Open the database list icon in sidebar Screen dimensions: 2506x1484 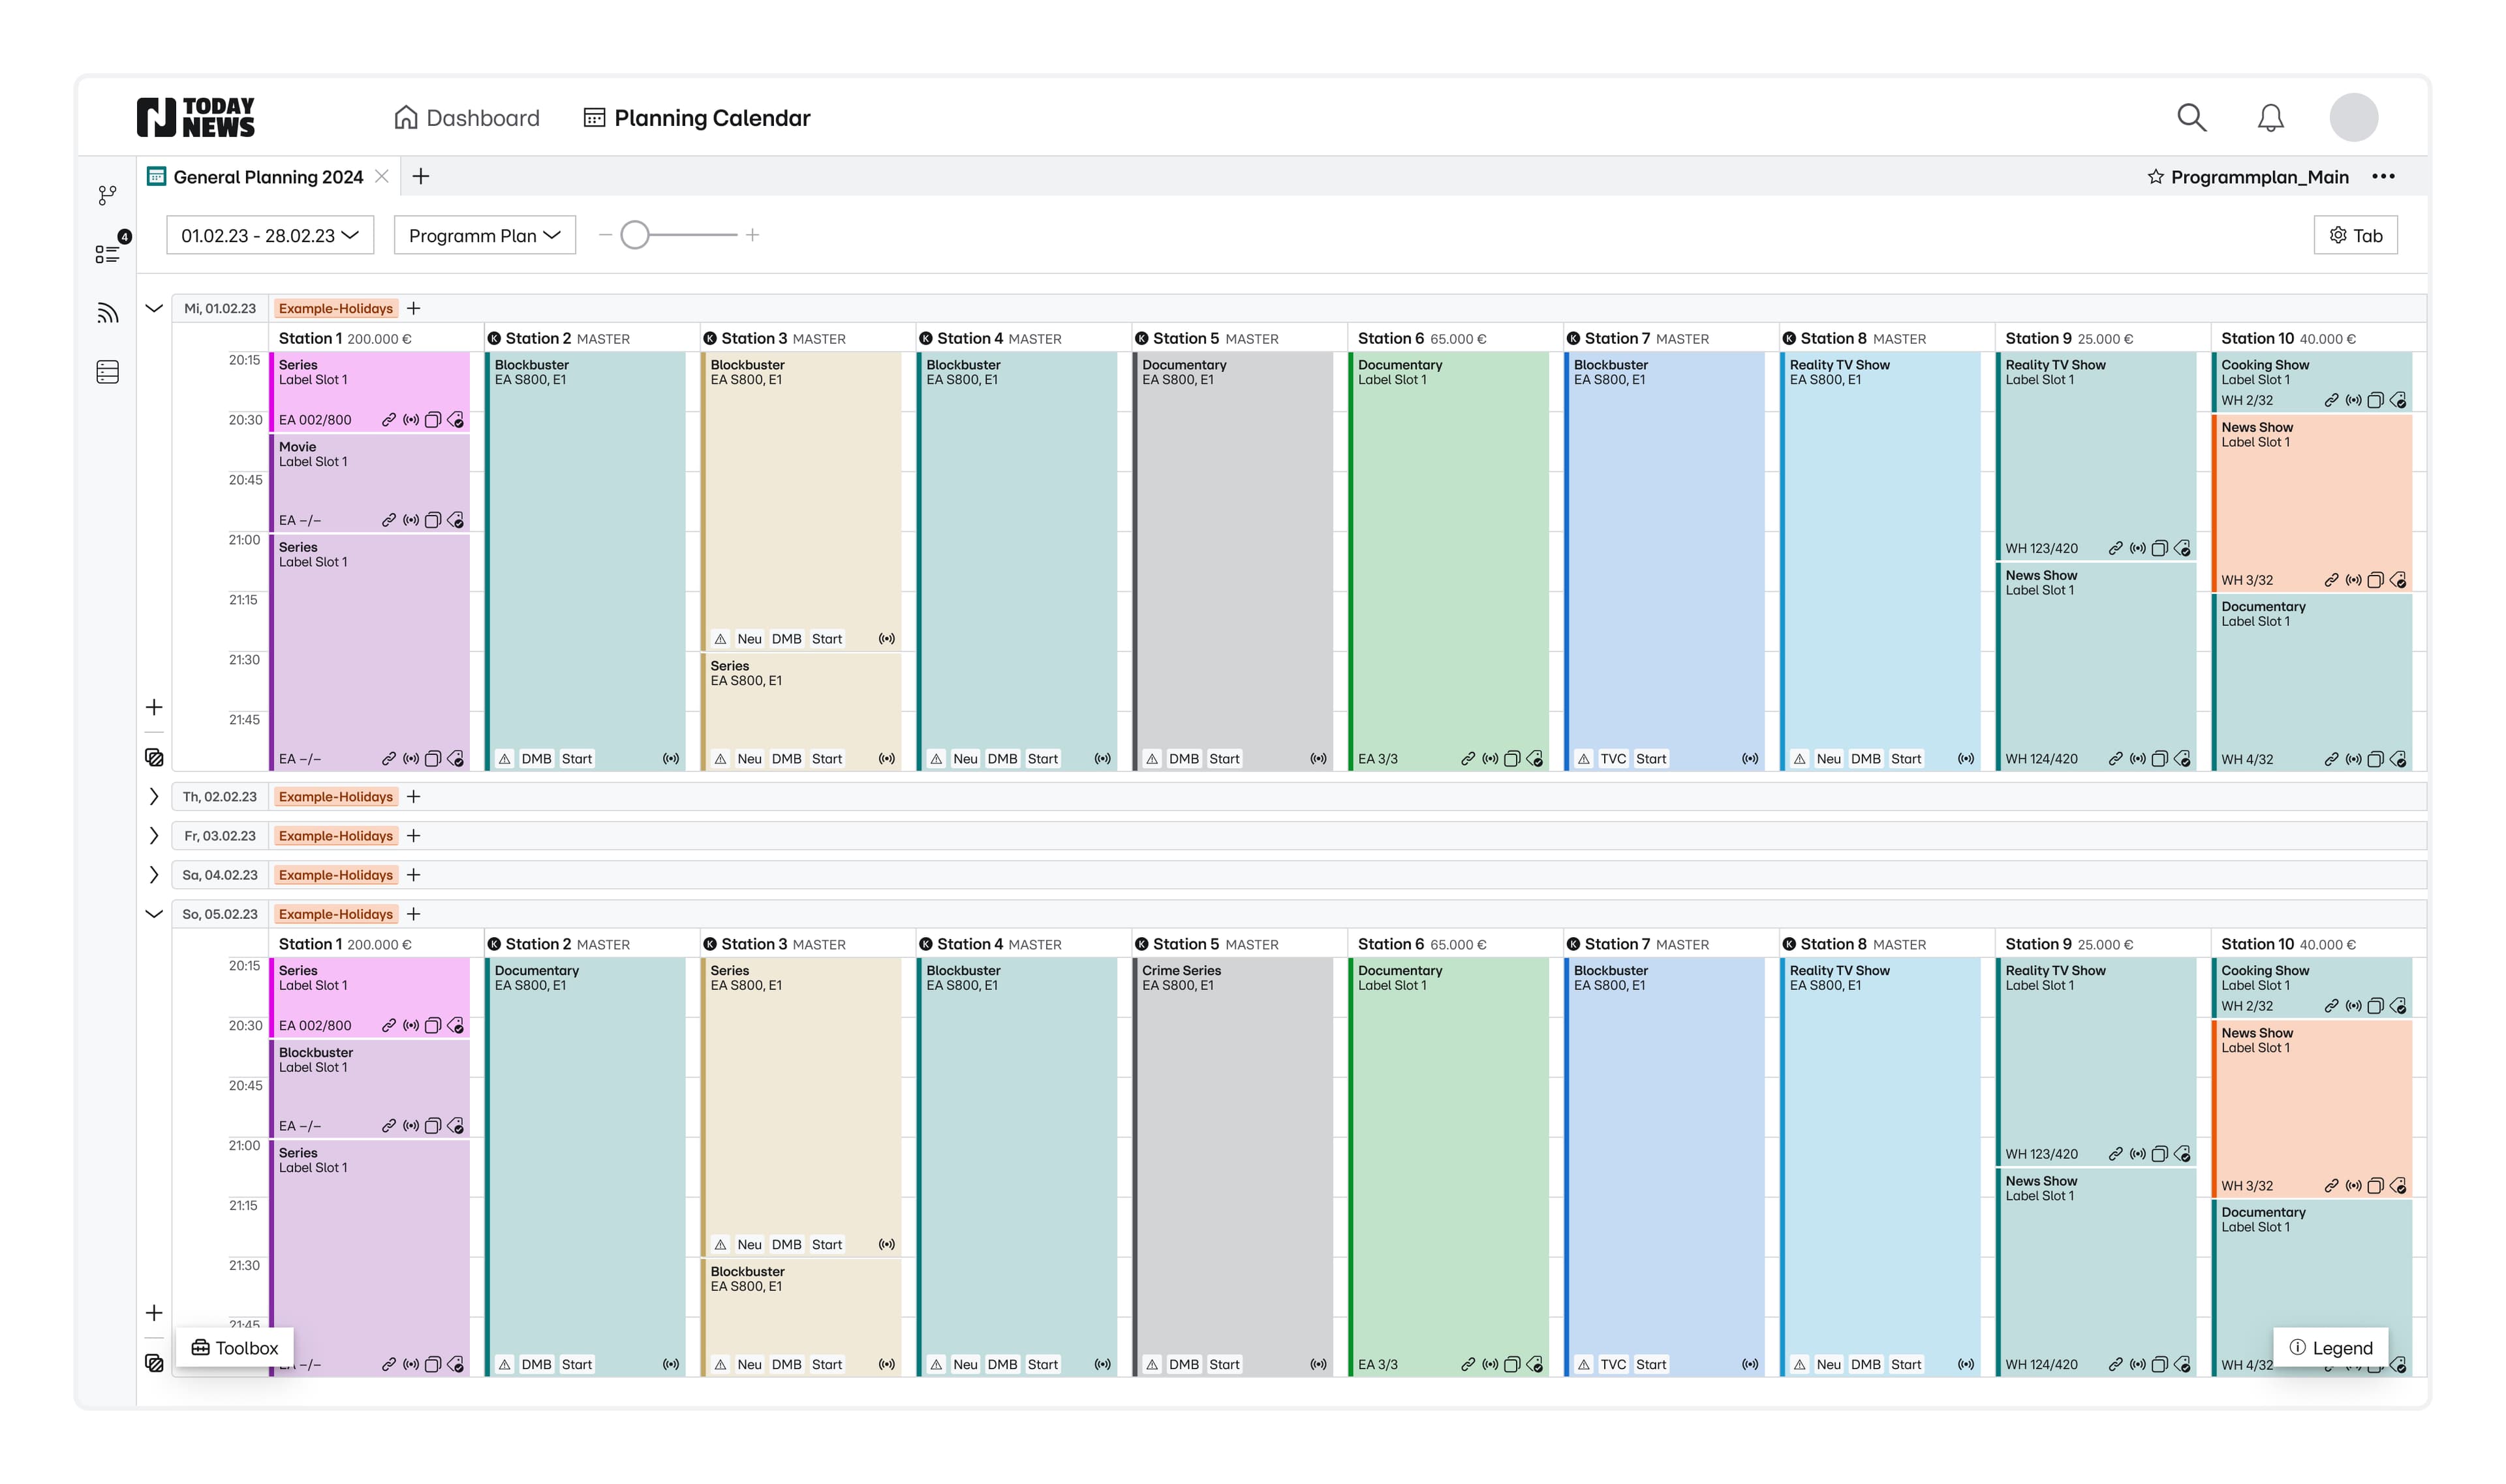point(108,372)
